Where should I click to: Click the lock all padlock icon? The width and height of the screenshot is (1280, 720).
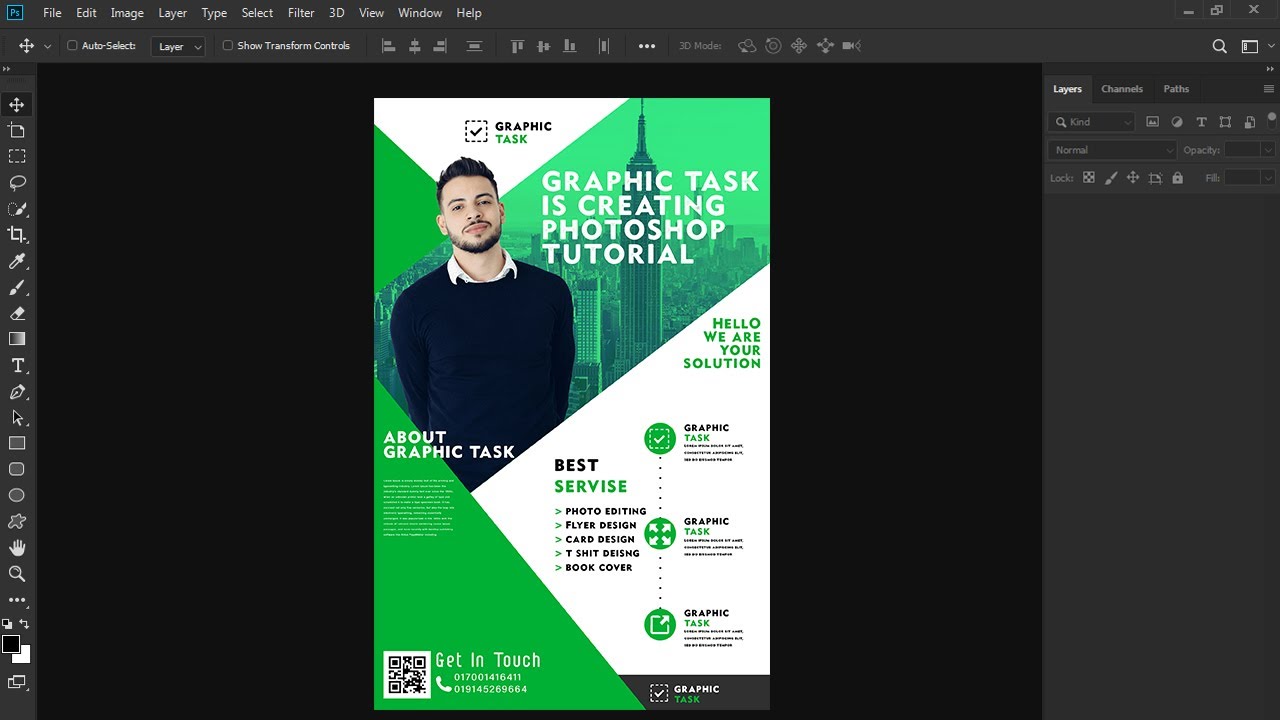point(1177,178)
